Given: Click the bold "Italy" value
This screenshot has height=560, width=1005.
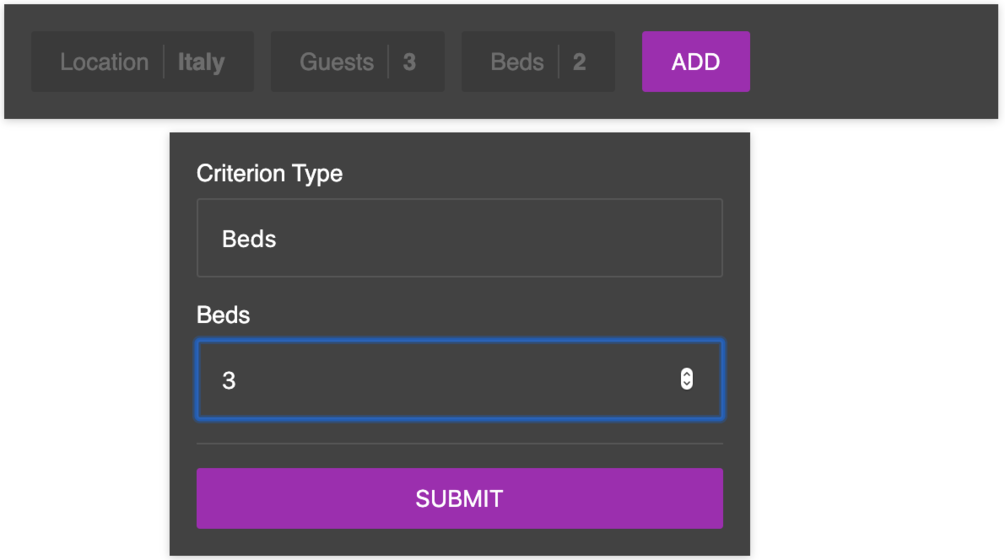Looking at the screenshot, I should [x=201, y=62].
